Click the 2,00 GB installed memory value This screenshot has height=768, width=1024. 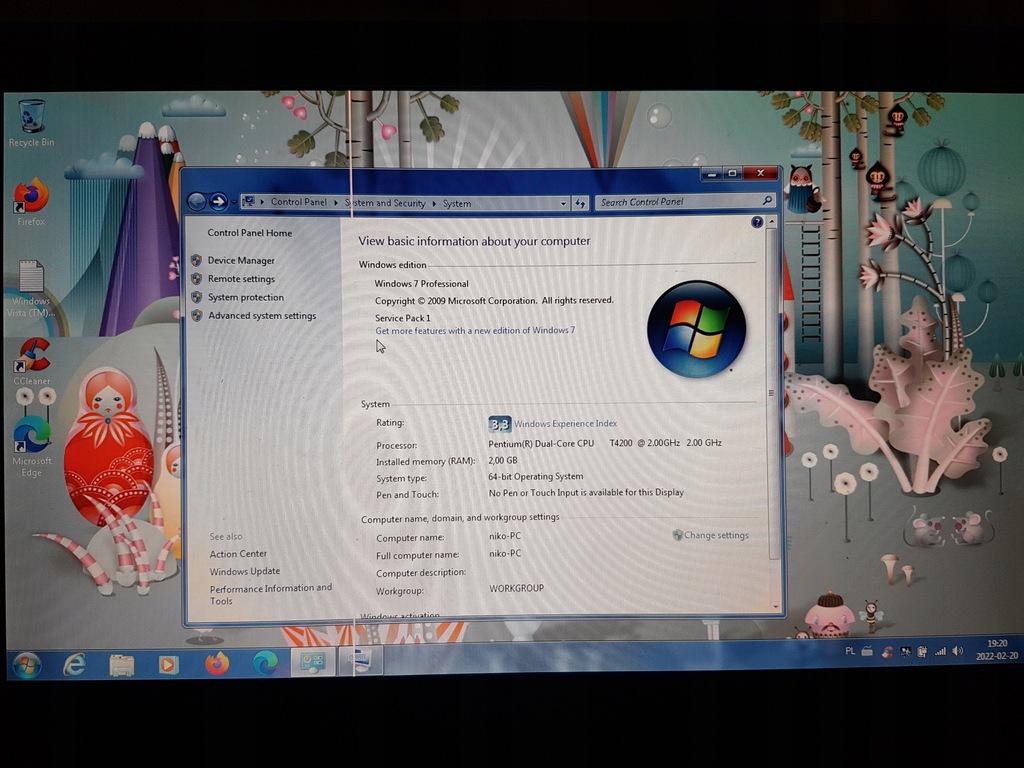point(503,460)
